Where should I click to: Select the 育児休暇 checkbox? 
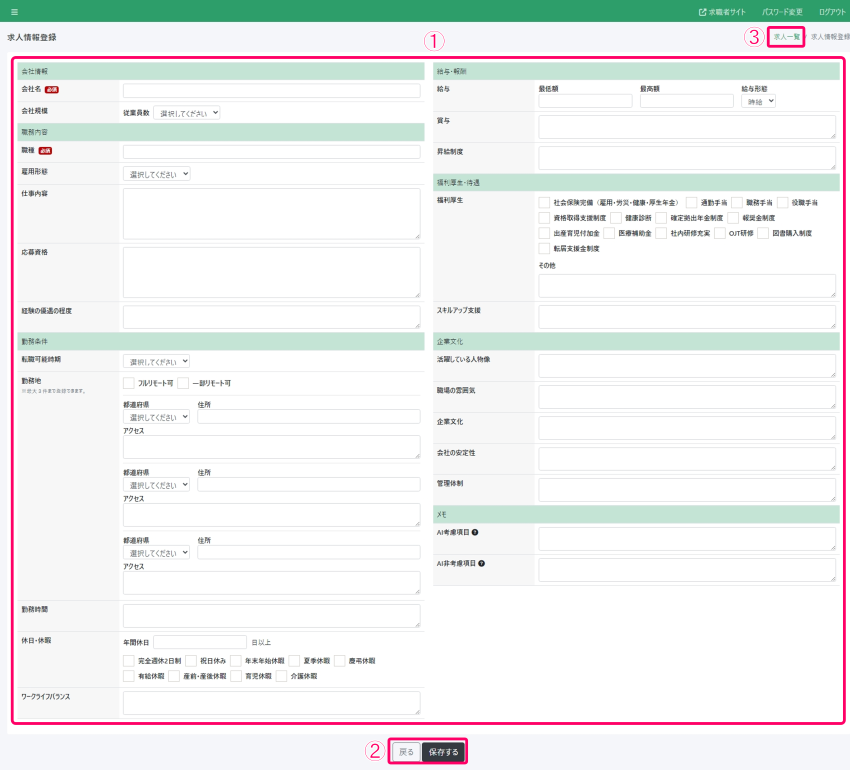click(236, 676)
